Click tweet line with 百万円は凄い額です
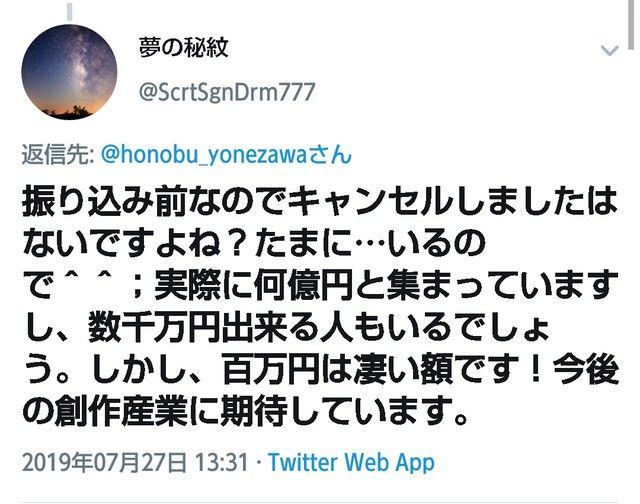The height and width of the screenshot is (504, 640). click(320, 370)
